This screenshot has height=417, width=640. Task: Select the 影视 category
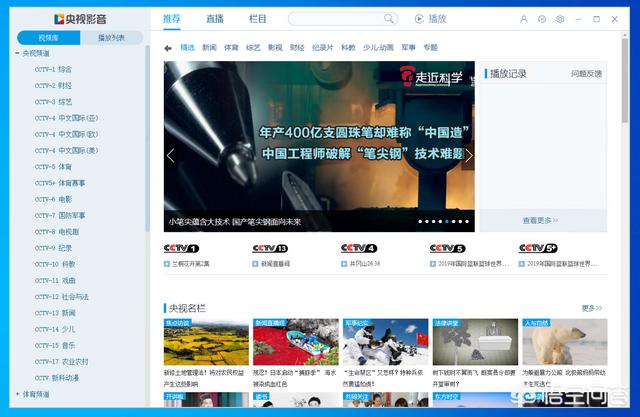[x=275, y=47]
